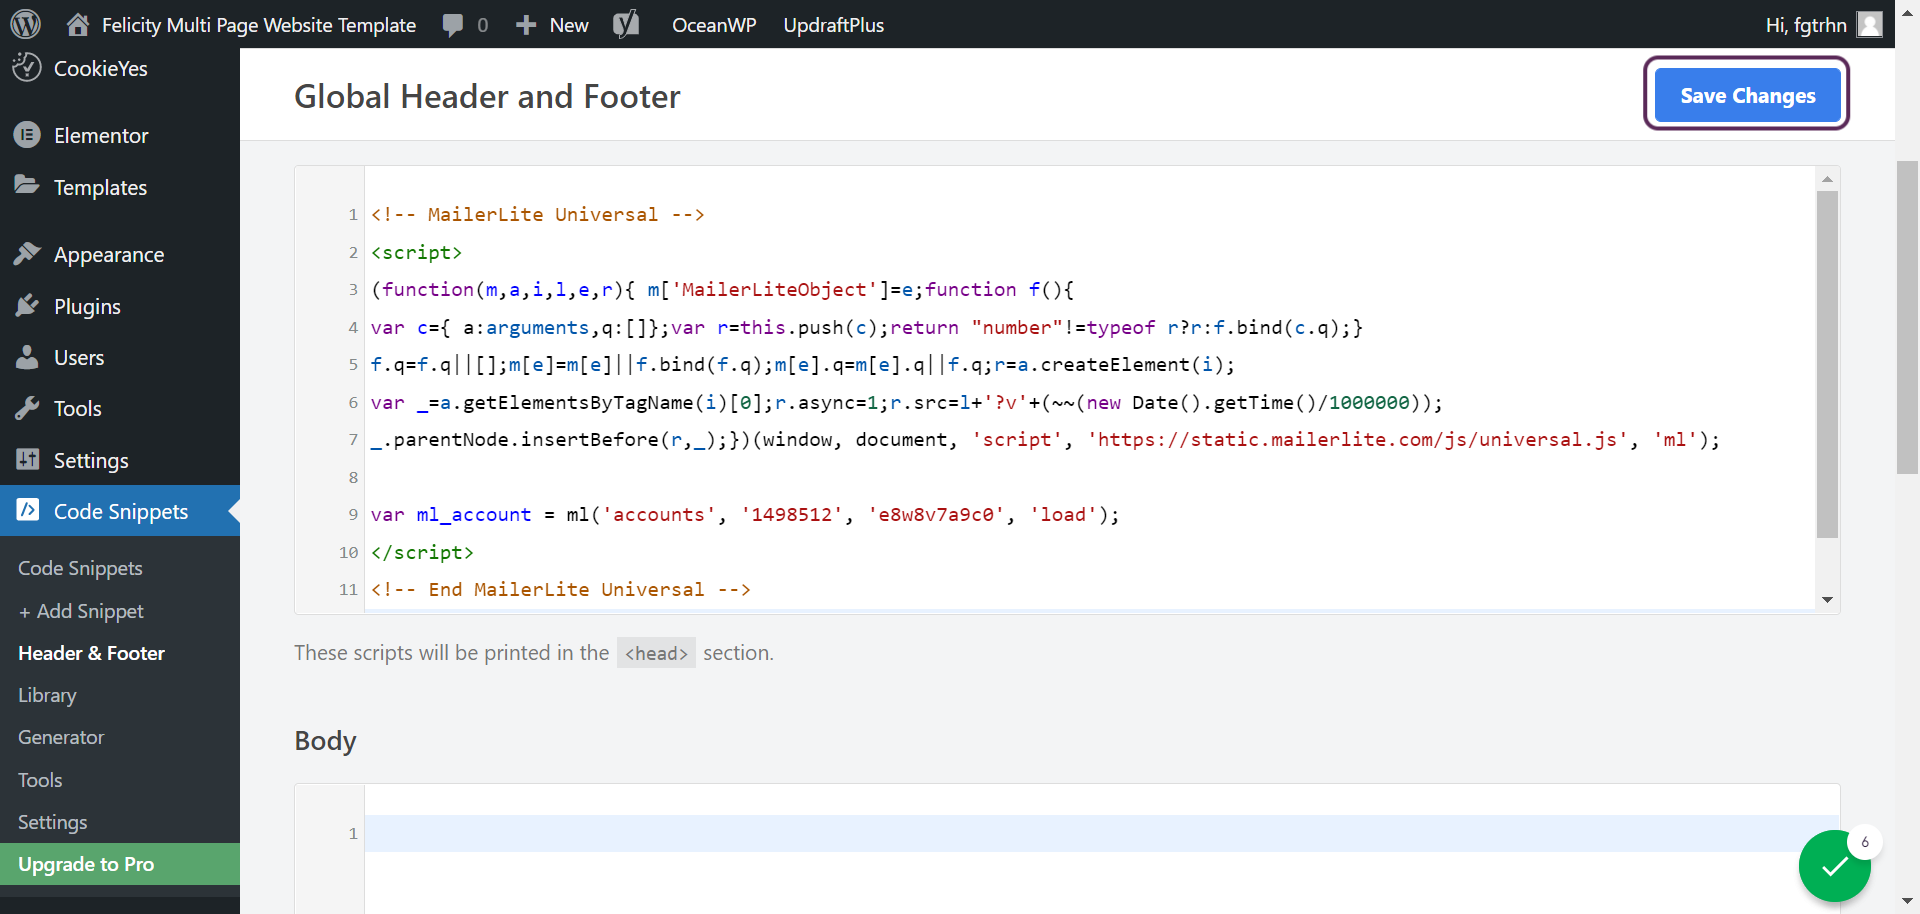Open the Plugins menu item

coord(87,306)
